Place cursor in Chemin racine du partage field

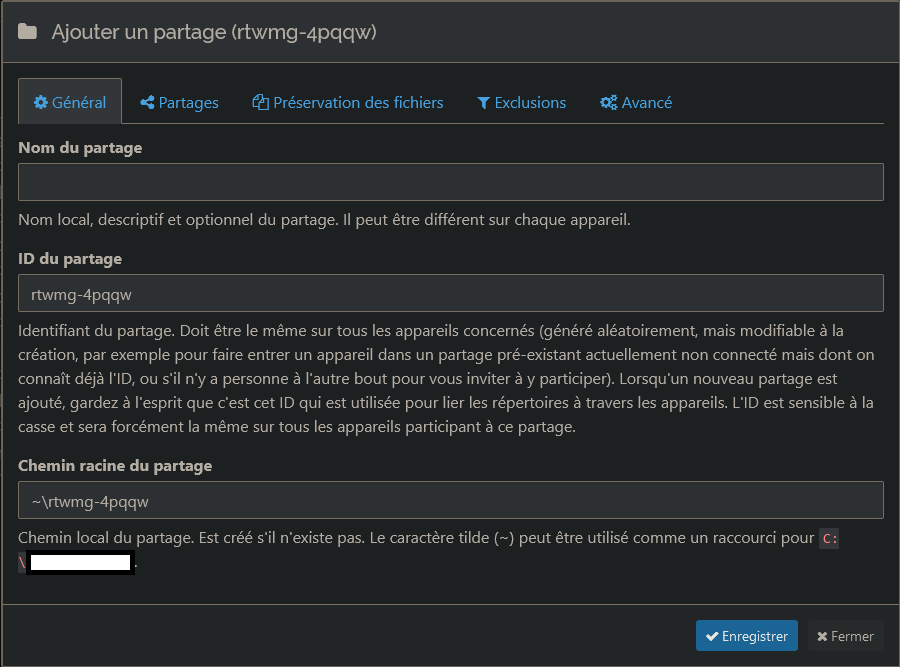450,500
